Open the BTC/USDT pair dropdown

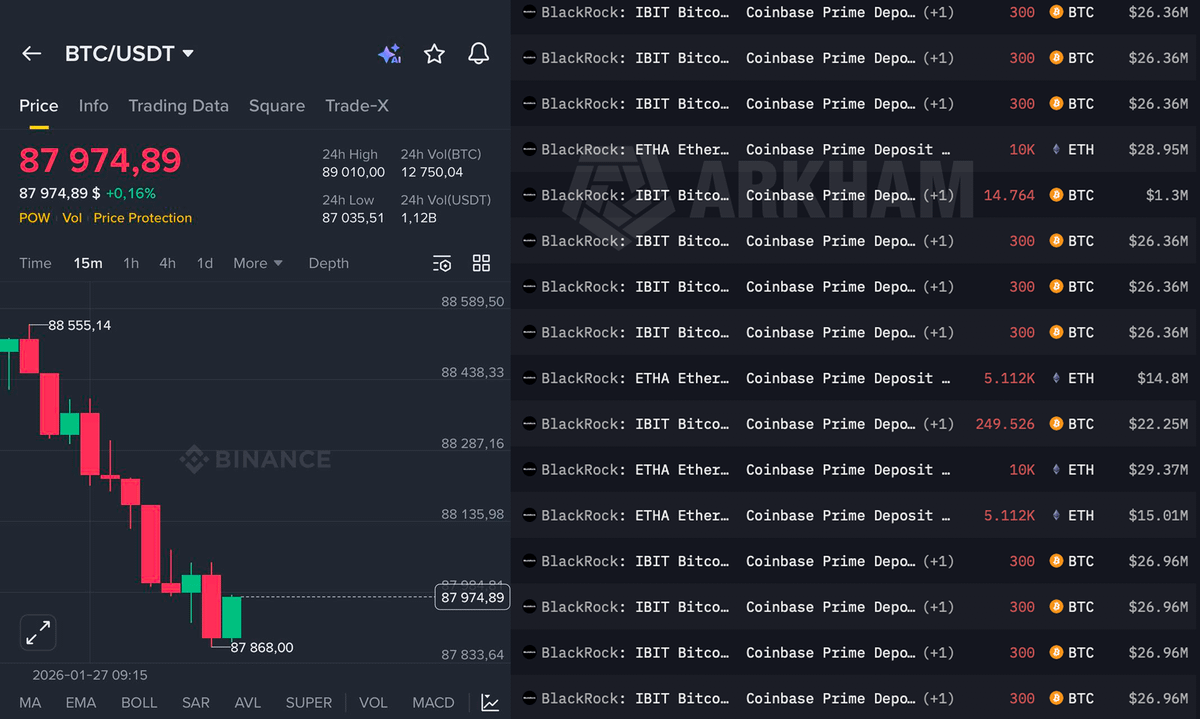pyautogui.click(x=129, y=54)
